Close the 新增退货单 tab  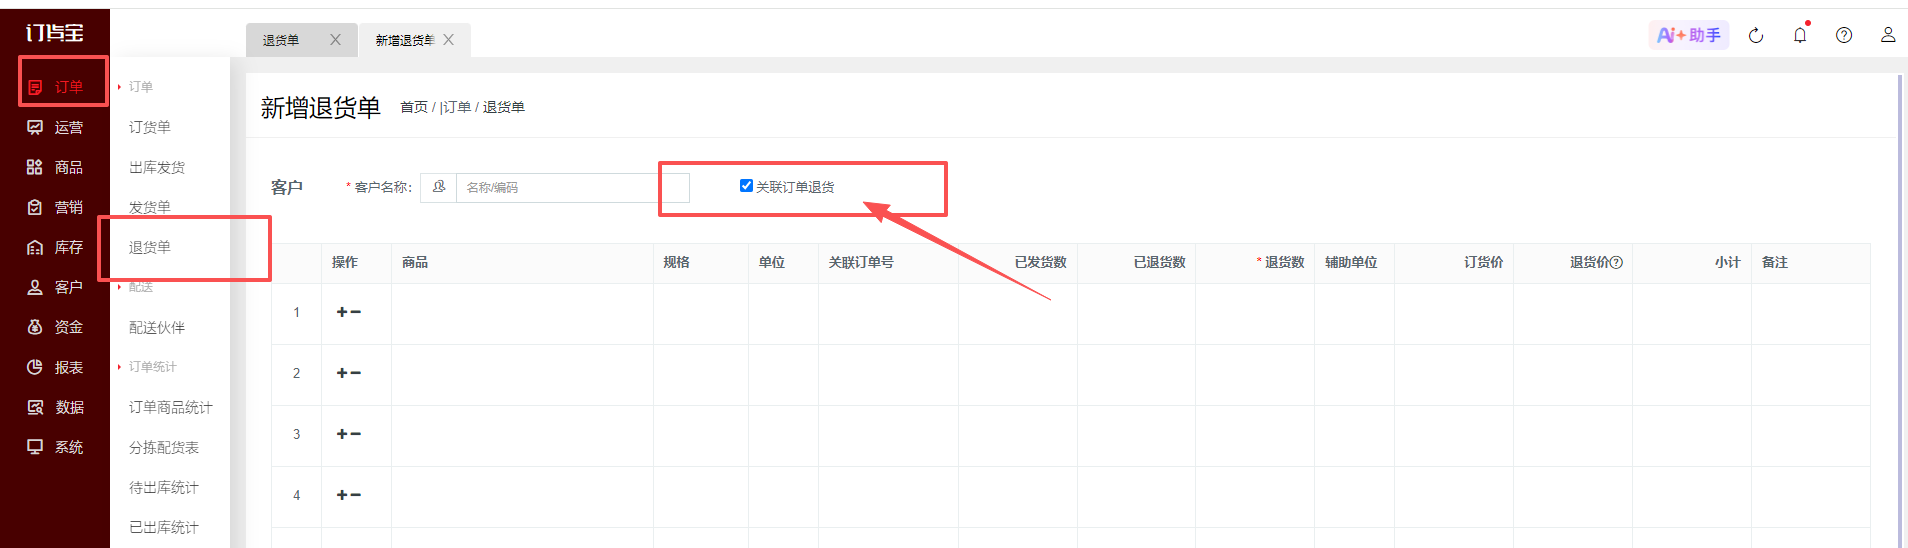(x=448, y=40)
